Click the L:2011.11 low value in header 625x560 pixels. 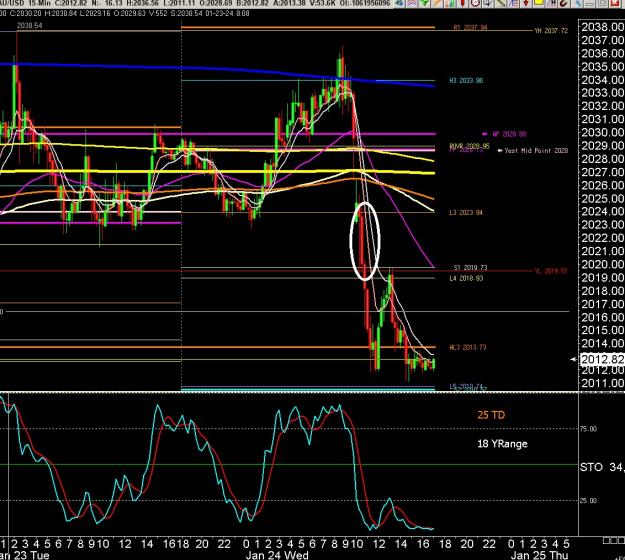[177, 3]
